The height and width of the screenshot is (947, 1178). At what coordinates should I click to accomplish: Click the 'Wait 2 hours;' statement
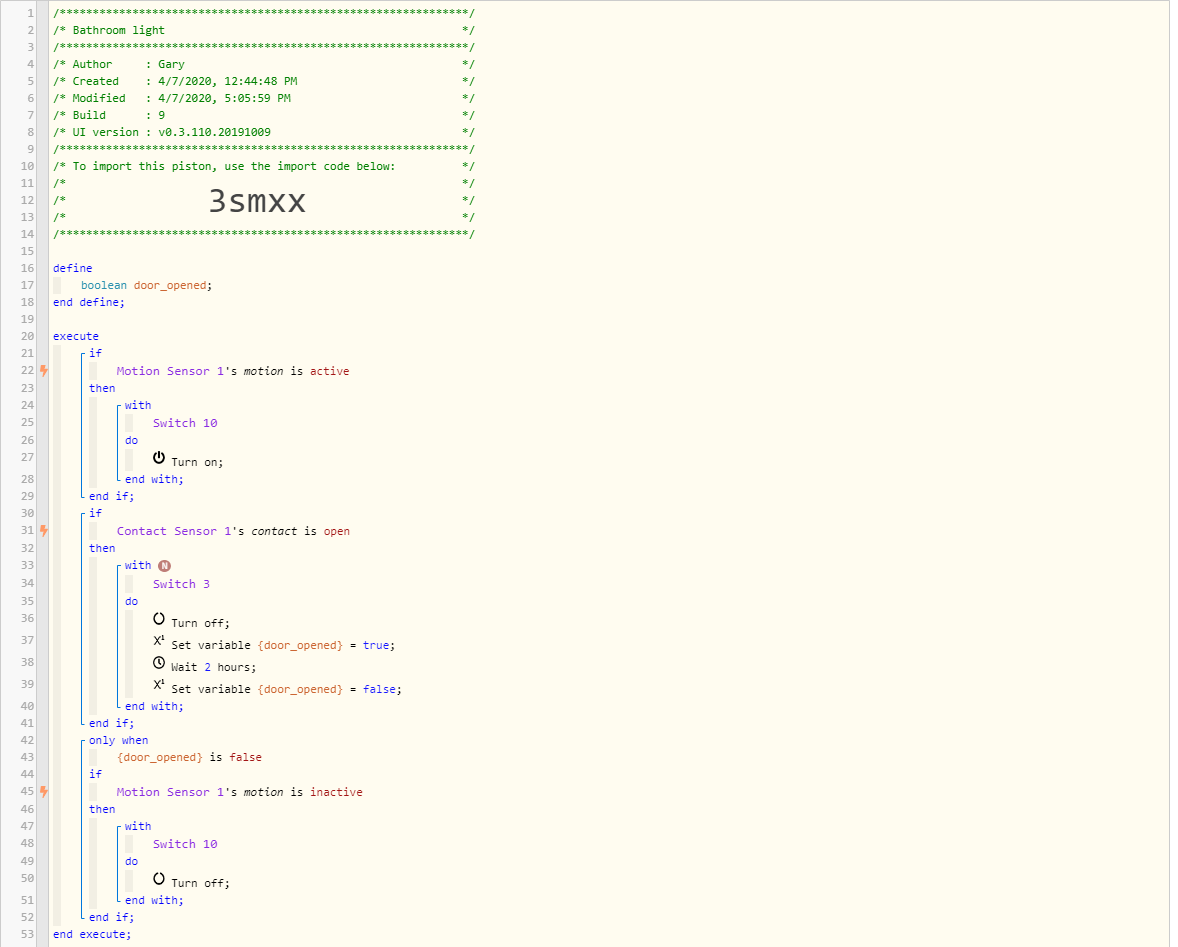(213, 667)
